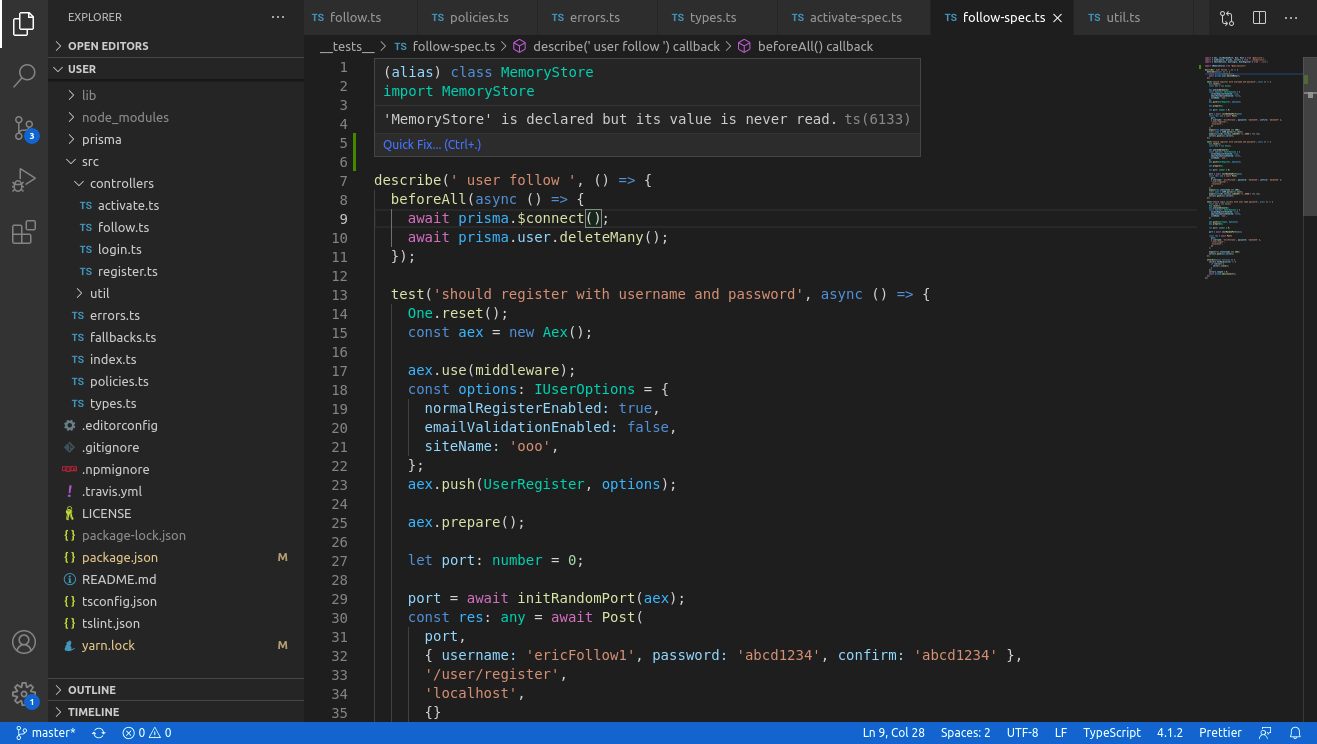The image size is (1317, 744).
Task: Click the Prettier status bar item
Action: pyautogui.click(x=1220, y=733)
